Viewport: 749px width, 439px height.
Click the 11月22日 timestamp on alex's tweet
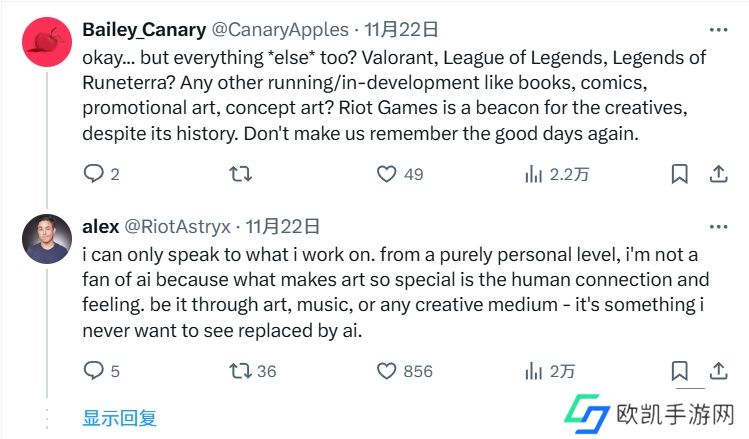(283, 226)
